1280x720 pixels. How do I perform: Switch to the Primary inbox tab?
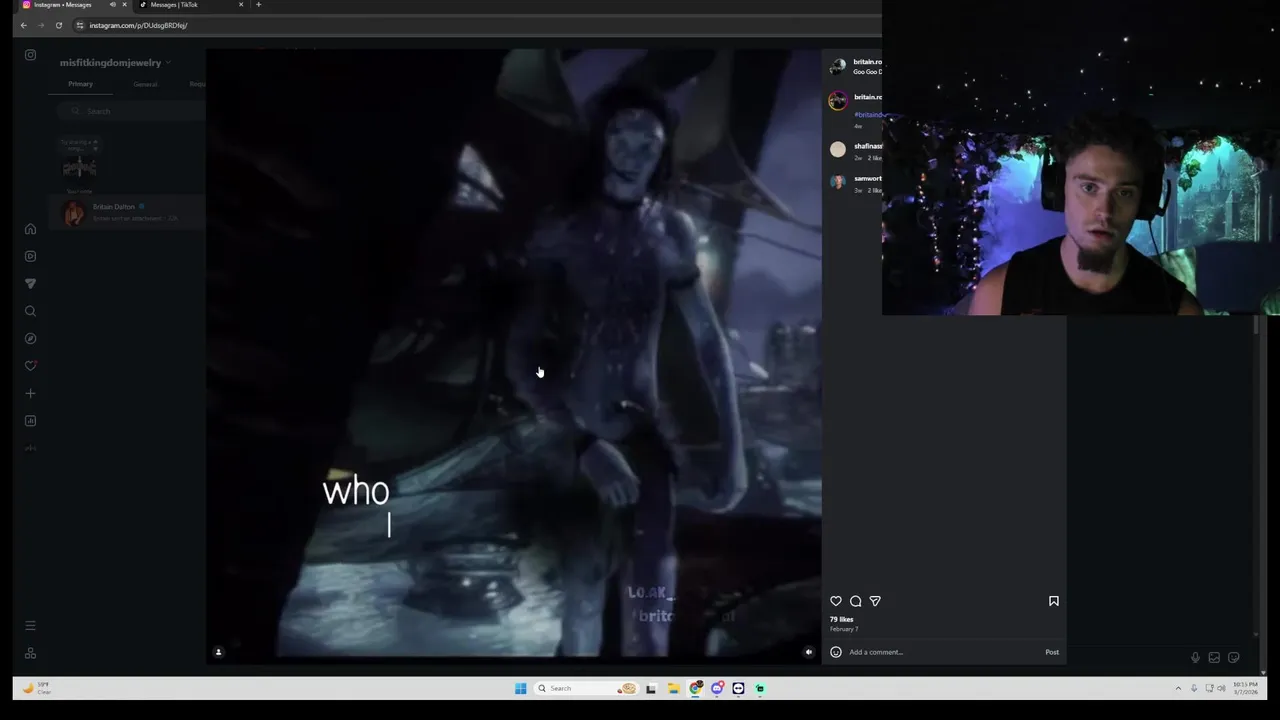tap(80, 84)
